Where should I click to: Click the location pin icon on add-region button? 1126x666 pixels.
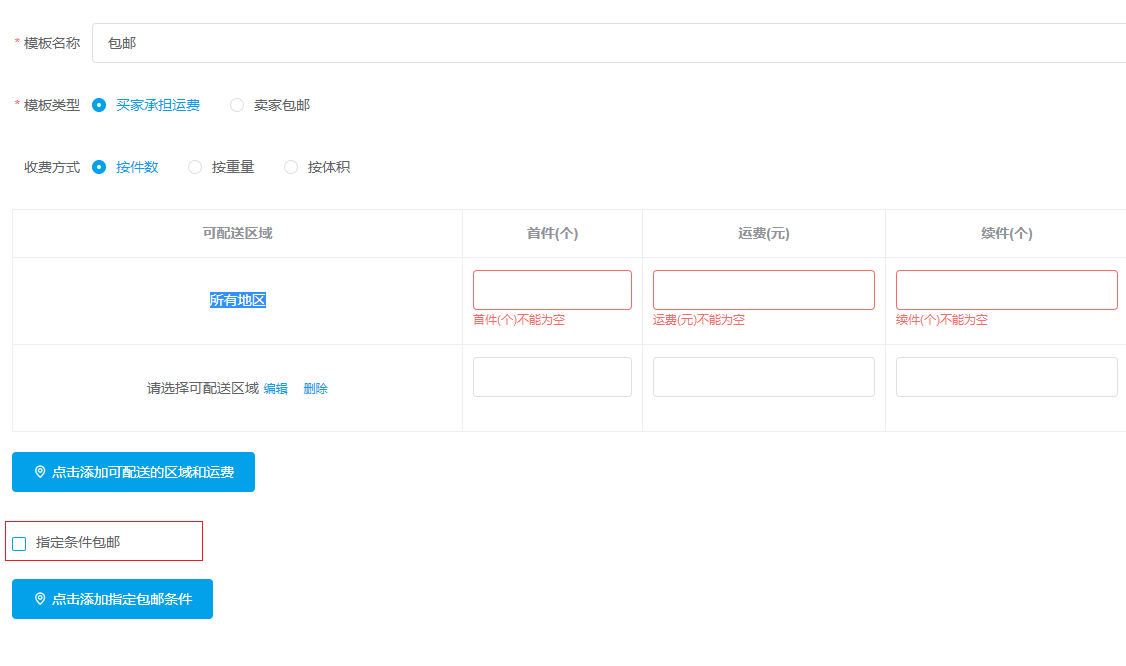pos(40,472)
